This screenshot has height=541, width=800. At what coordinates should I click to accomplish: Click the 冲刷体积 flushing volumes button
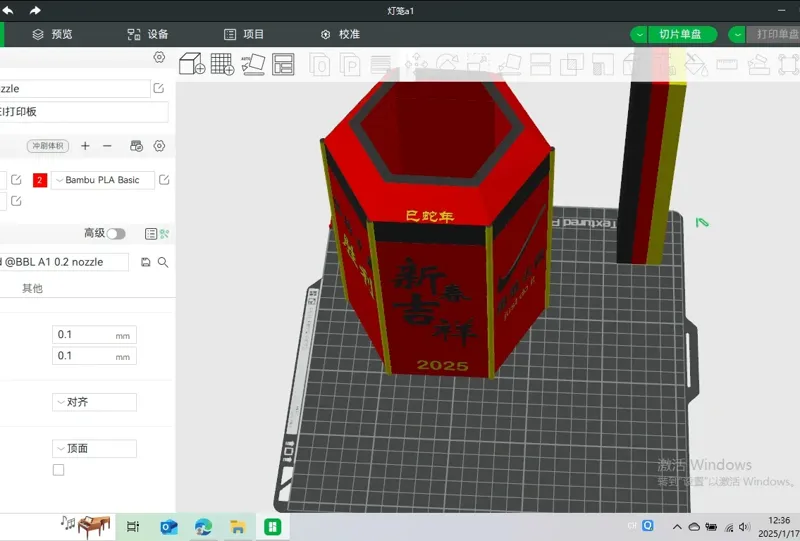click(48, 146)
